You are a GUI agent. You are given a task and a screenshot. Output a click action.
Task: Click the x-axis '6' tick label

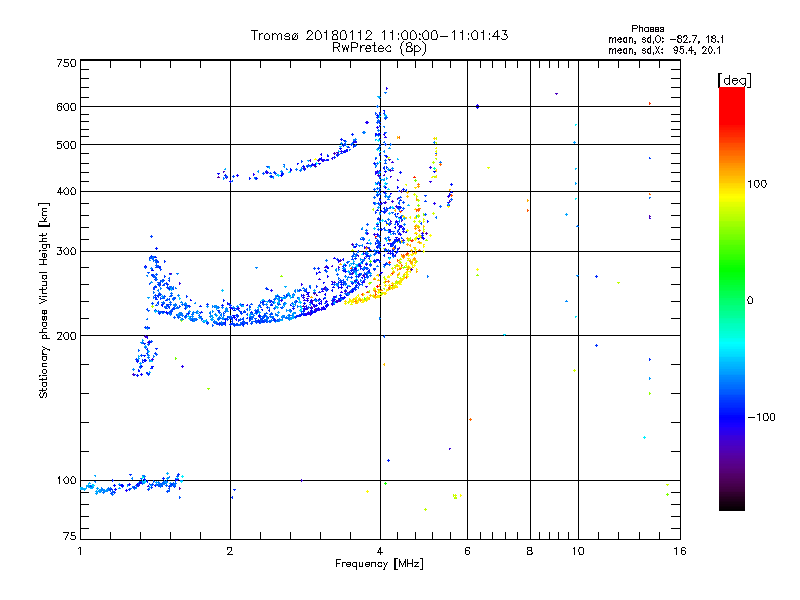pyautogui.click(x=467, y=551)
